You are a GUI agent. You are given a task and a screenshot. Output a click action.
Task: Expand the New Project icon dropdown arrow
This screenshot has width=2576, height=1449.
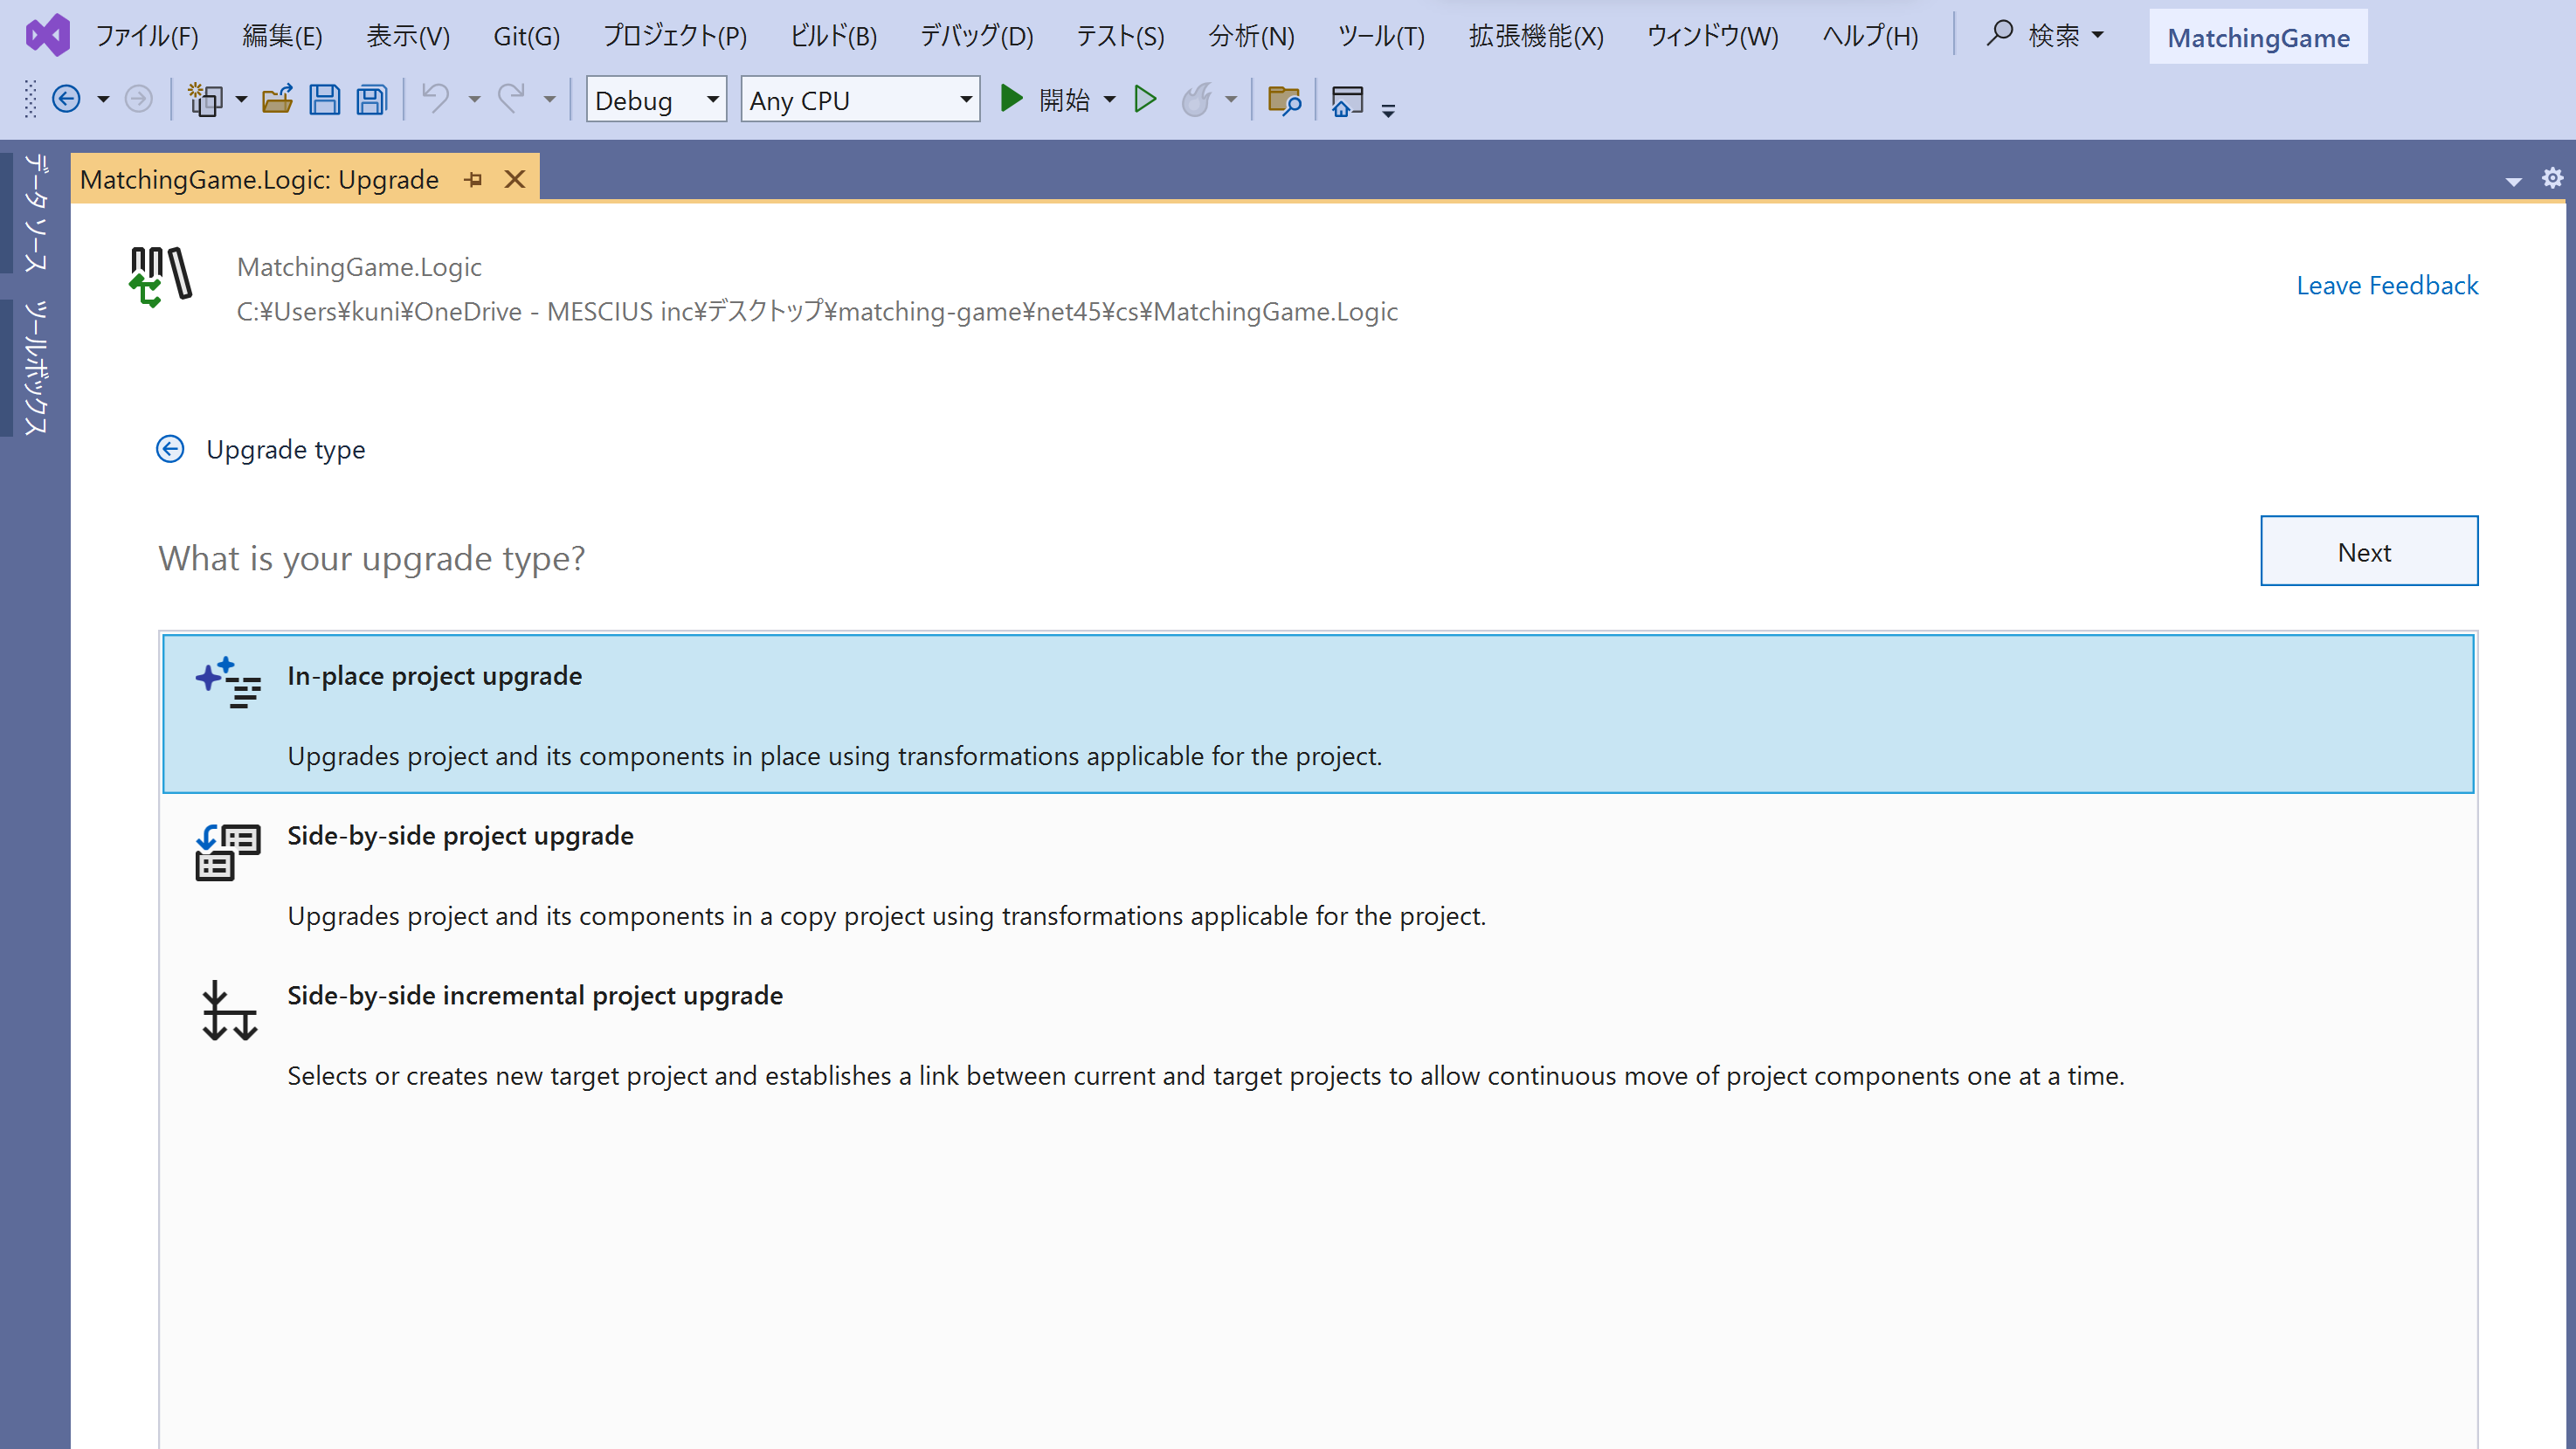[241, 99]
